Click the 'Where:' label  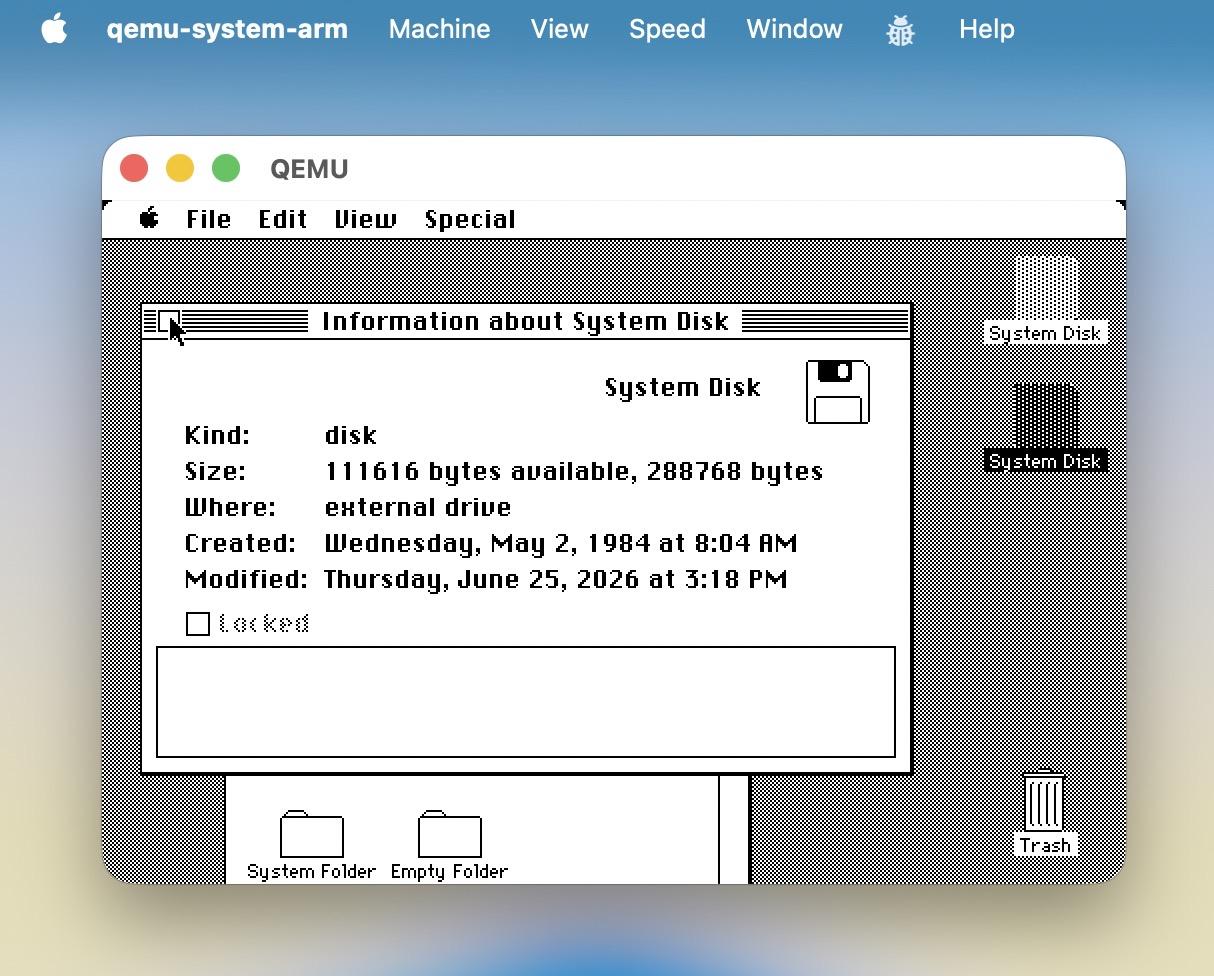(230, 508)
